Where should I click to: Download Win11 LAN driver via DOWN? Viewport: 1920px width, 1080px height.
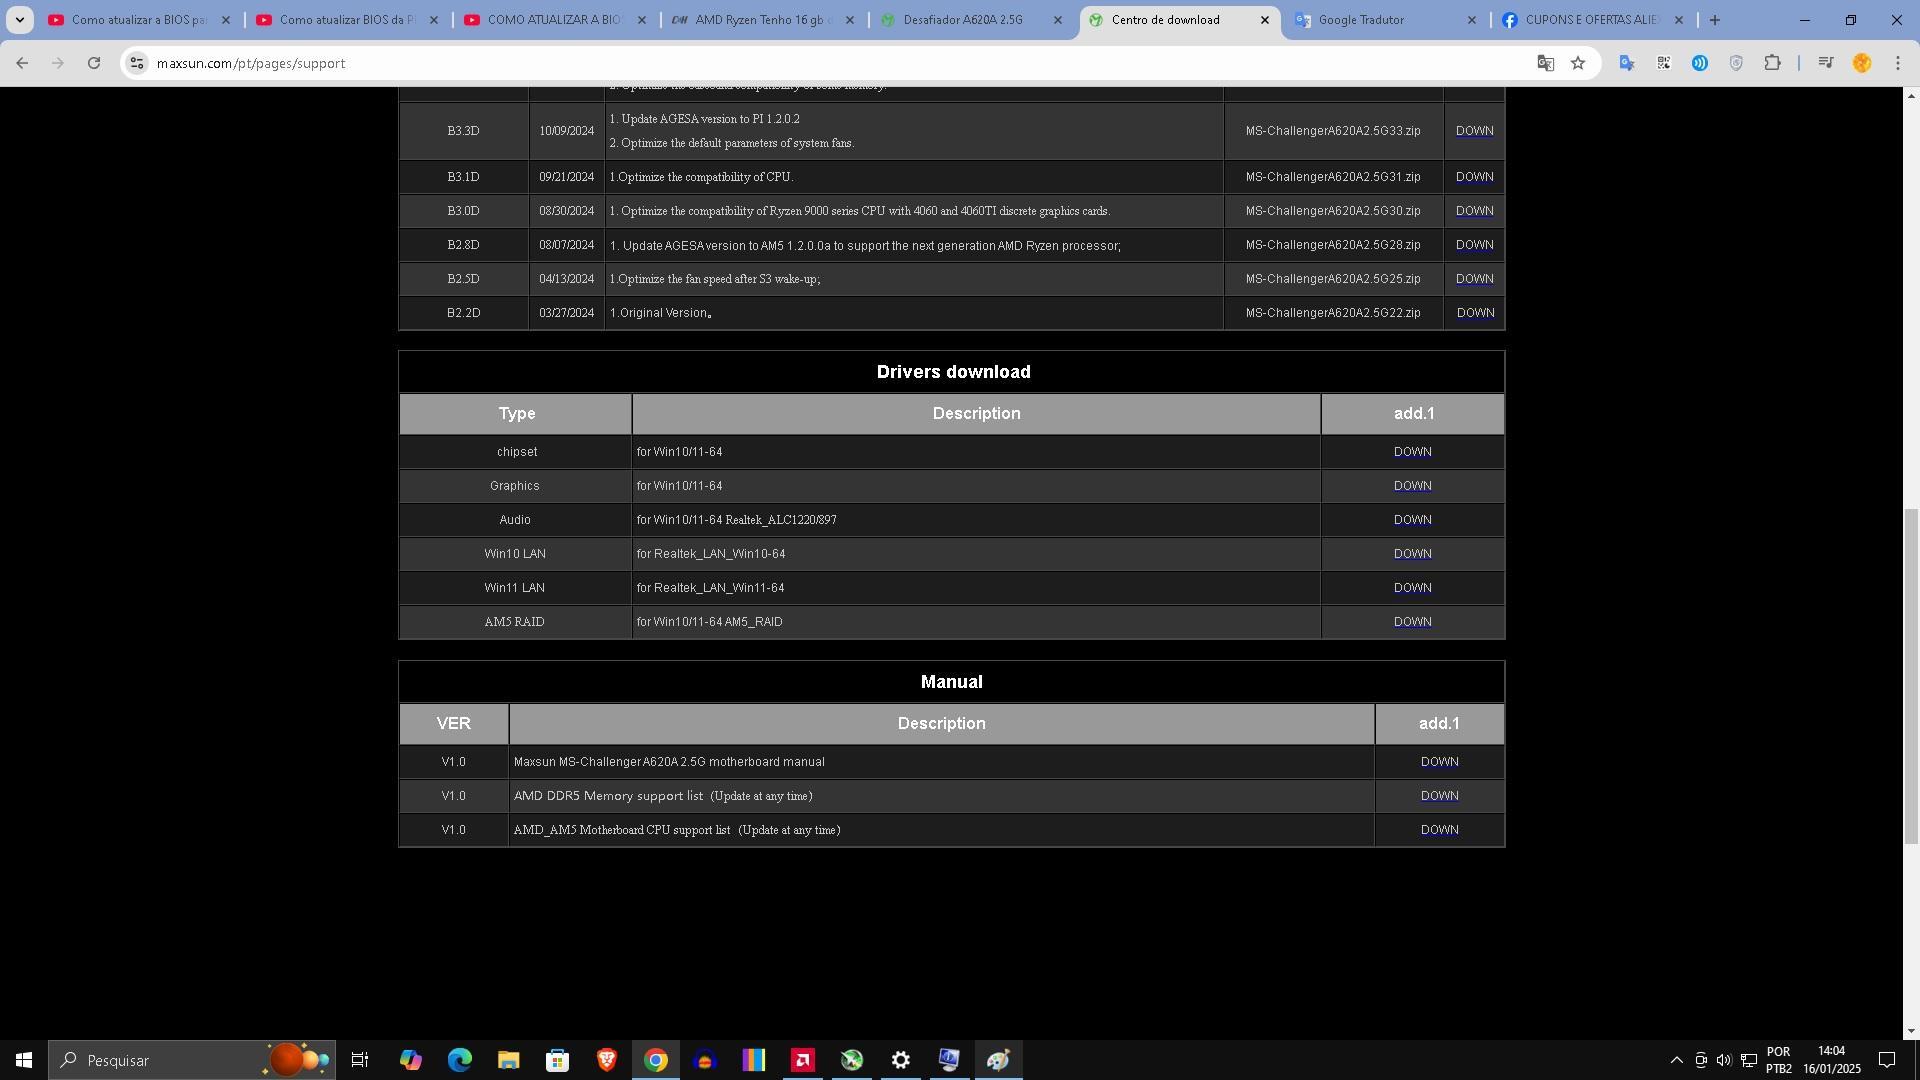pos(1412,588)
